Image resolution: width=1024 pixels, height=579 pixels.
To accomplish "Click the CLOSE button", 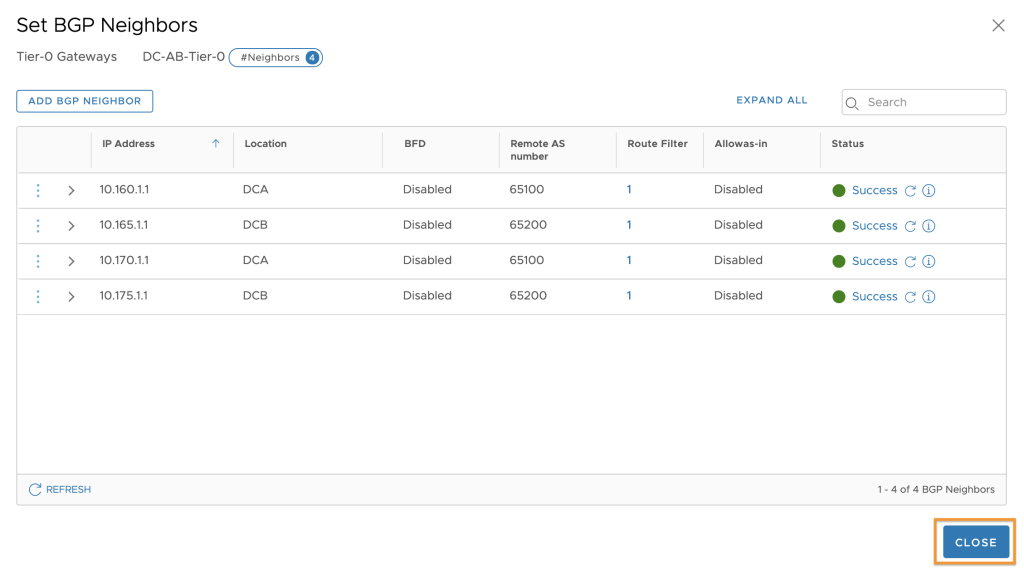I will [976, 542].
